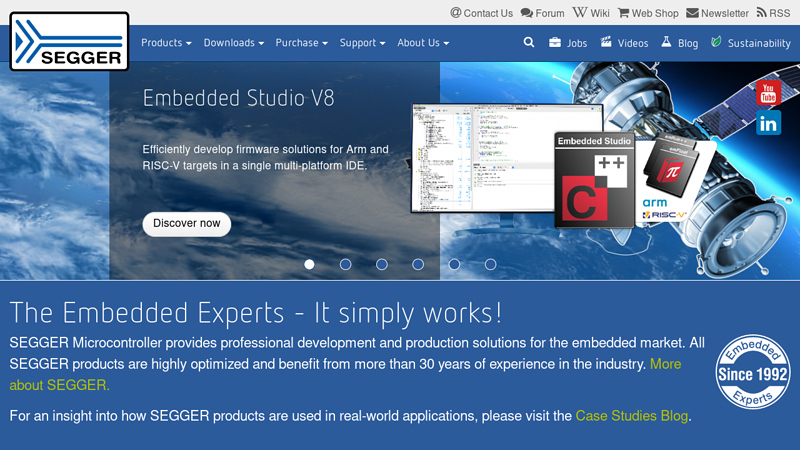
Task: Click the emFloat pi chip image
Action: click(671, 172)
